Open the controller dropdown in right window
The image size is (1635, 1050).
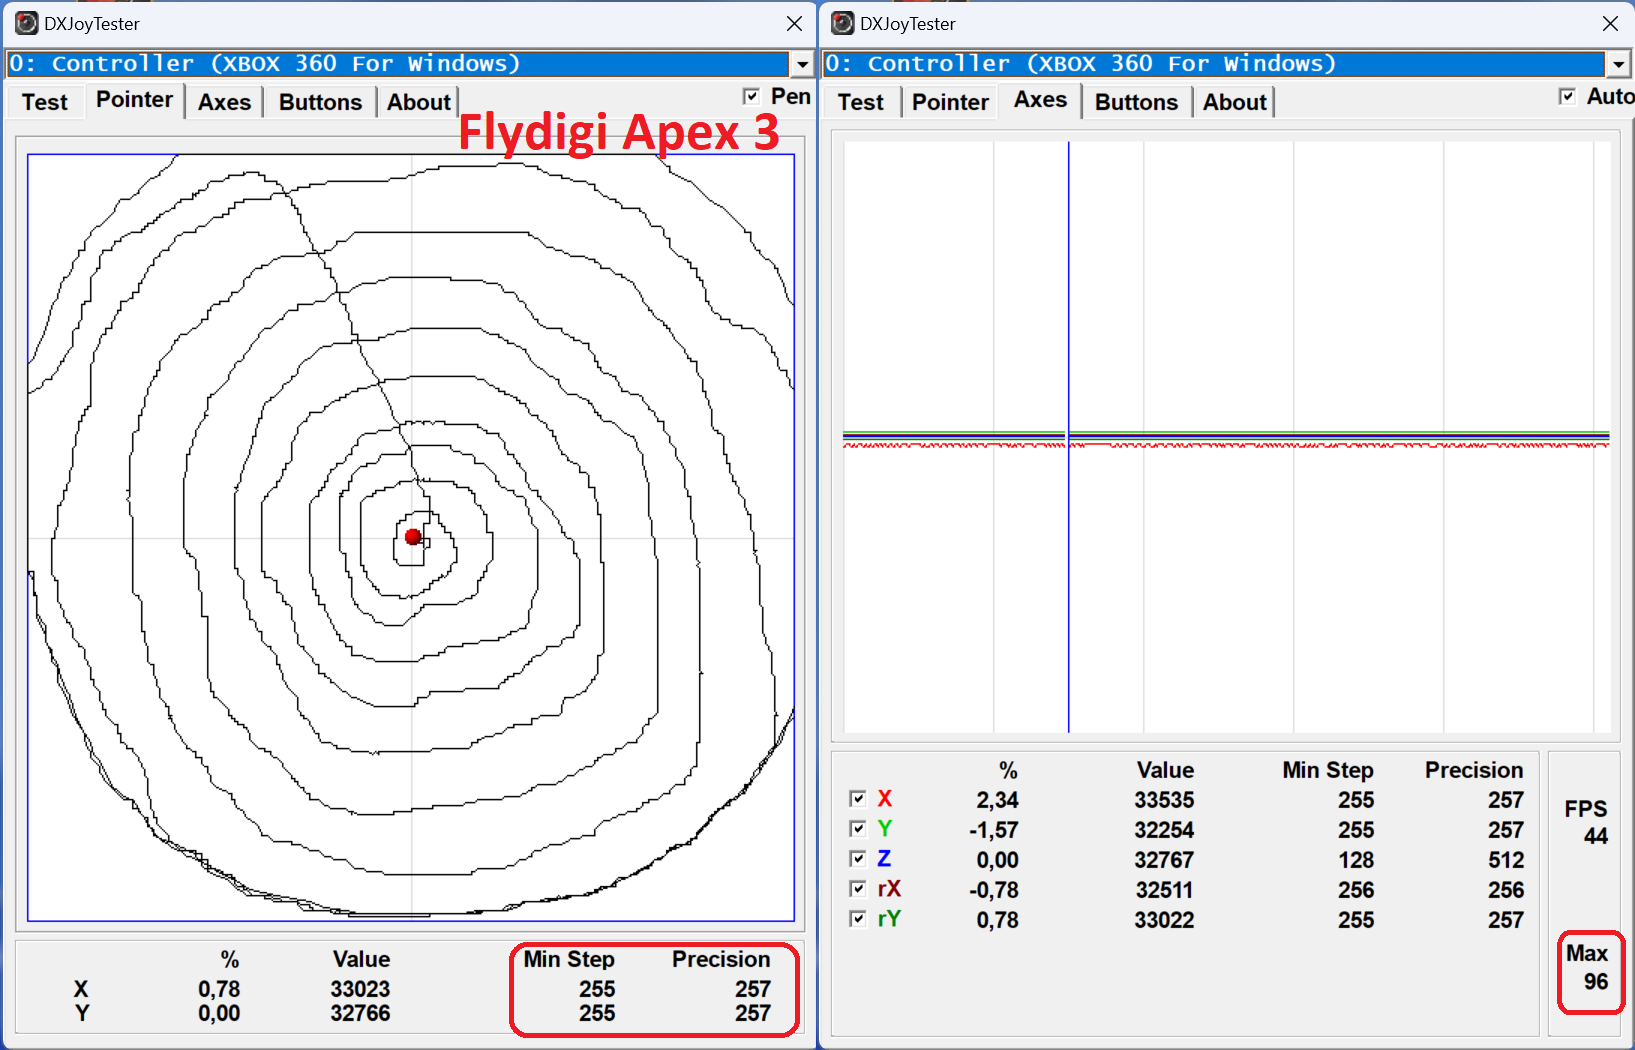1618,64
